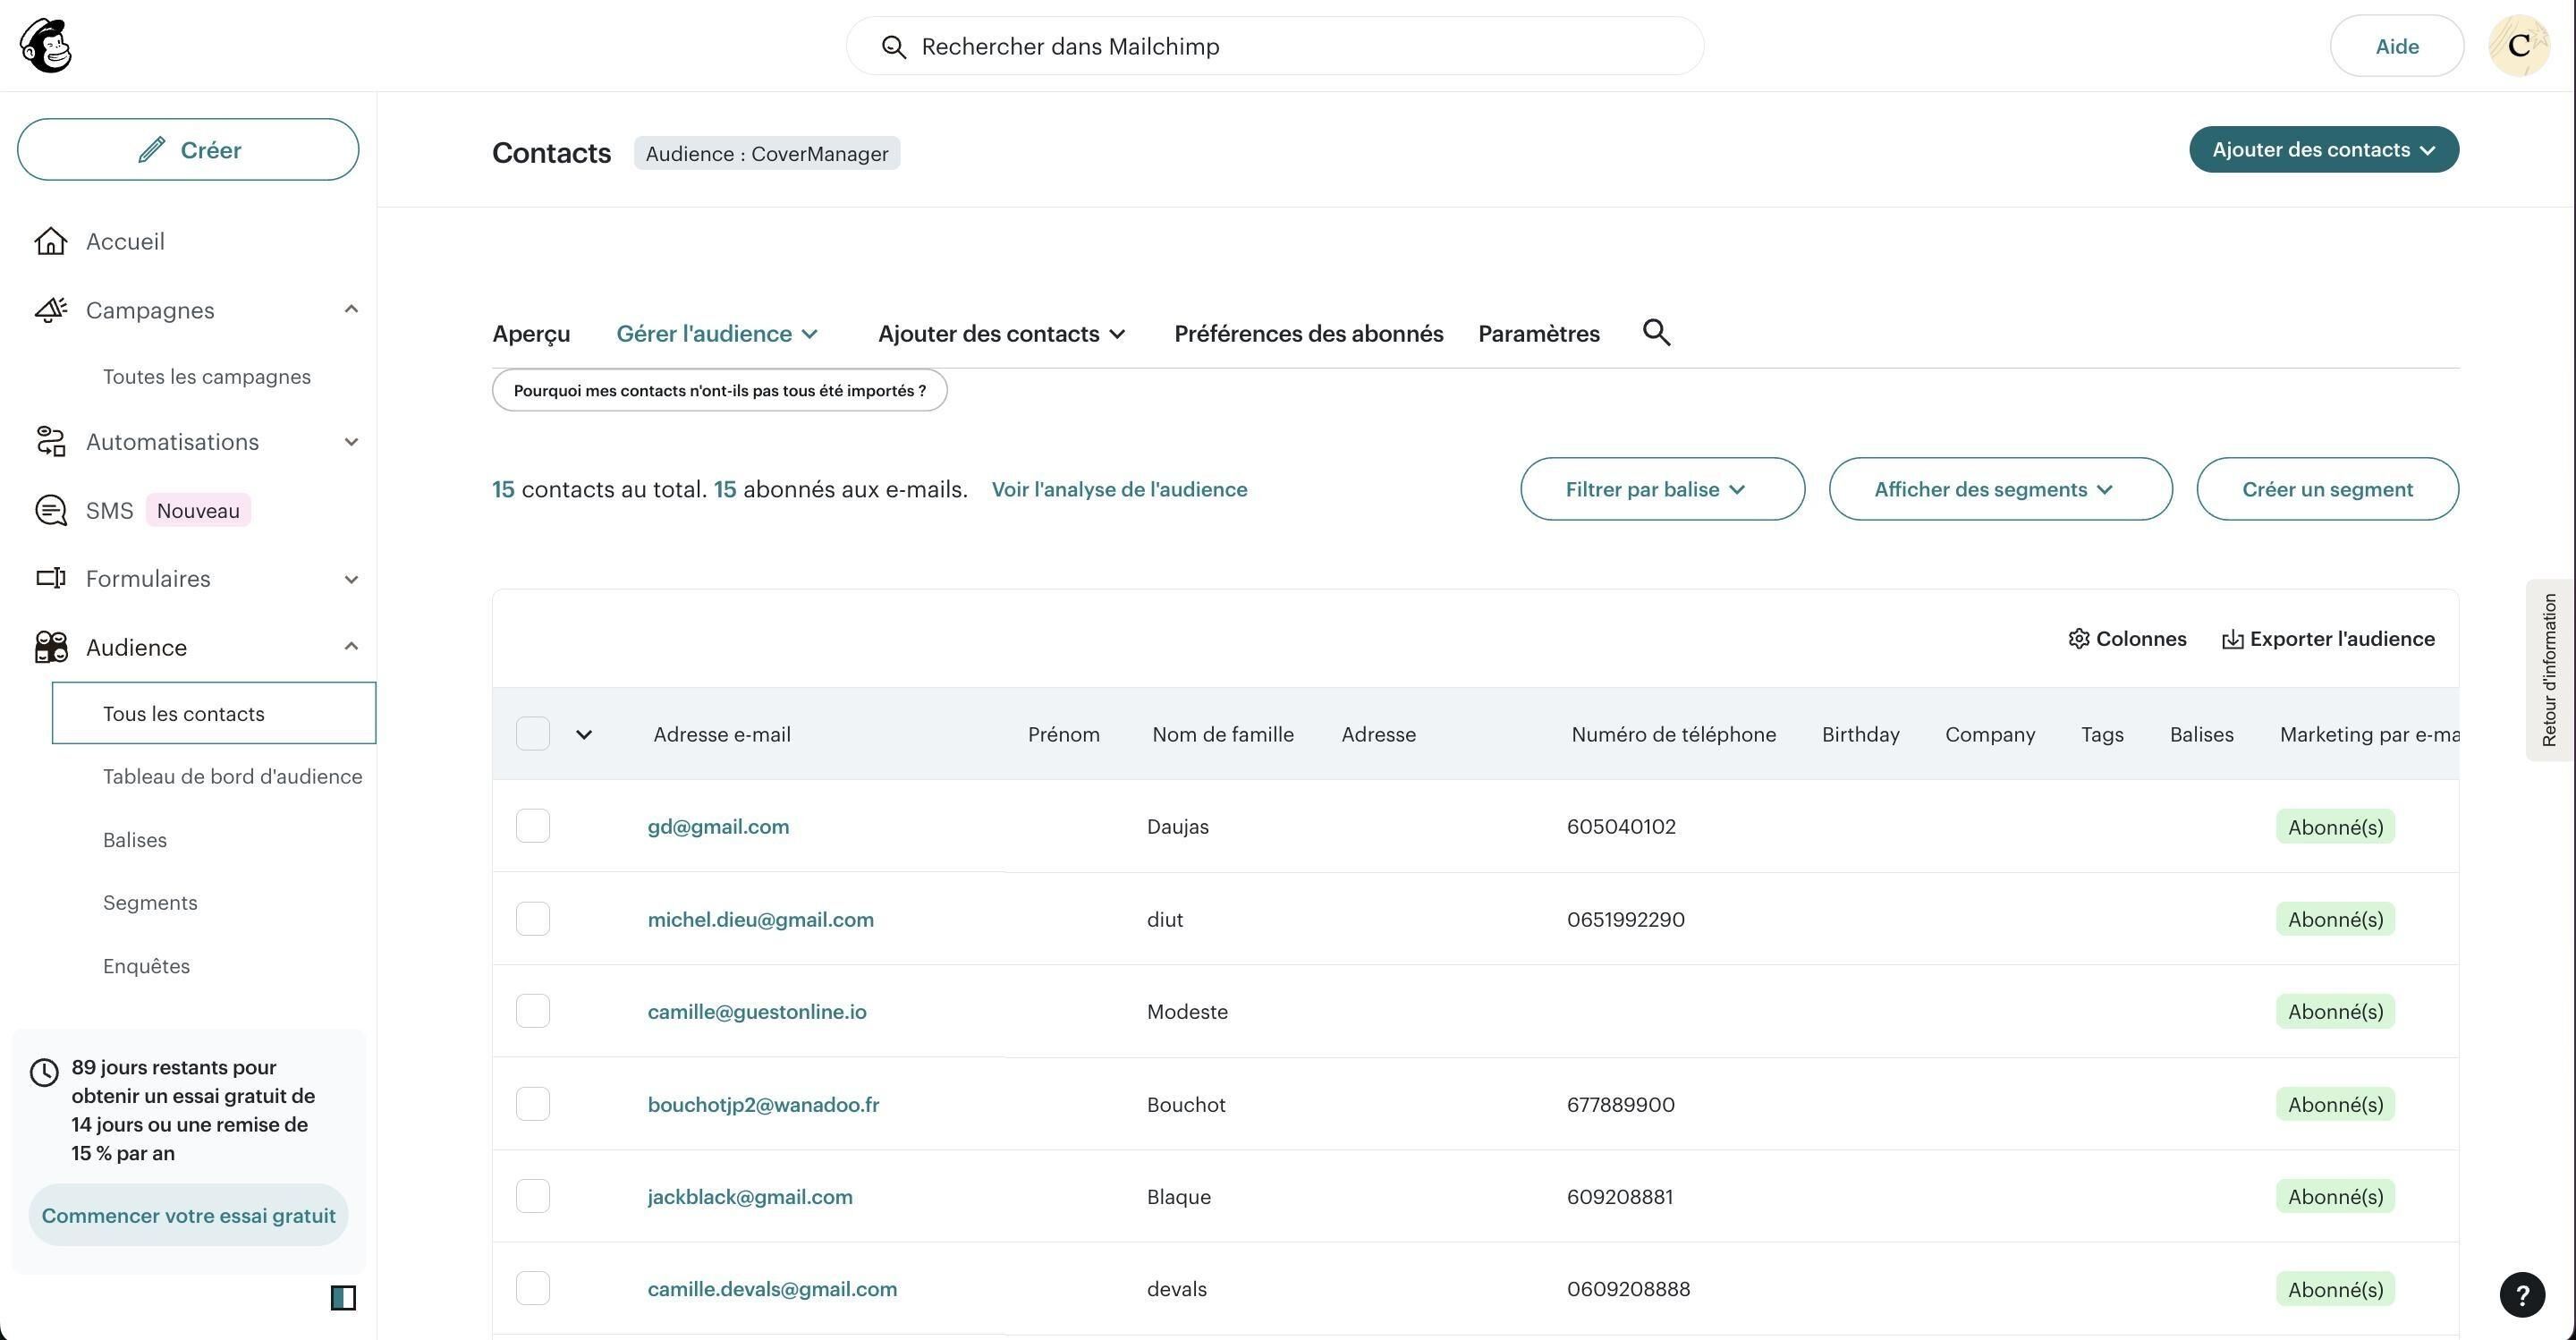
Task: Open the Colonnes gear settings
Action: [2079, 639]
